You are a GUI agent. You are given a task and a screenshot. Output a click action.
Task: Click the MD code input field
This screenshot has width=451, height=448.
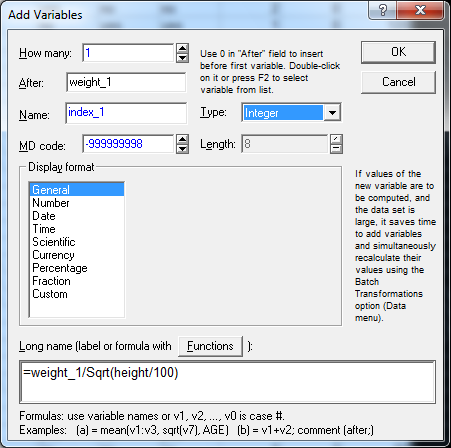click(128, 144)
